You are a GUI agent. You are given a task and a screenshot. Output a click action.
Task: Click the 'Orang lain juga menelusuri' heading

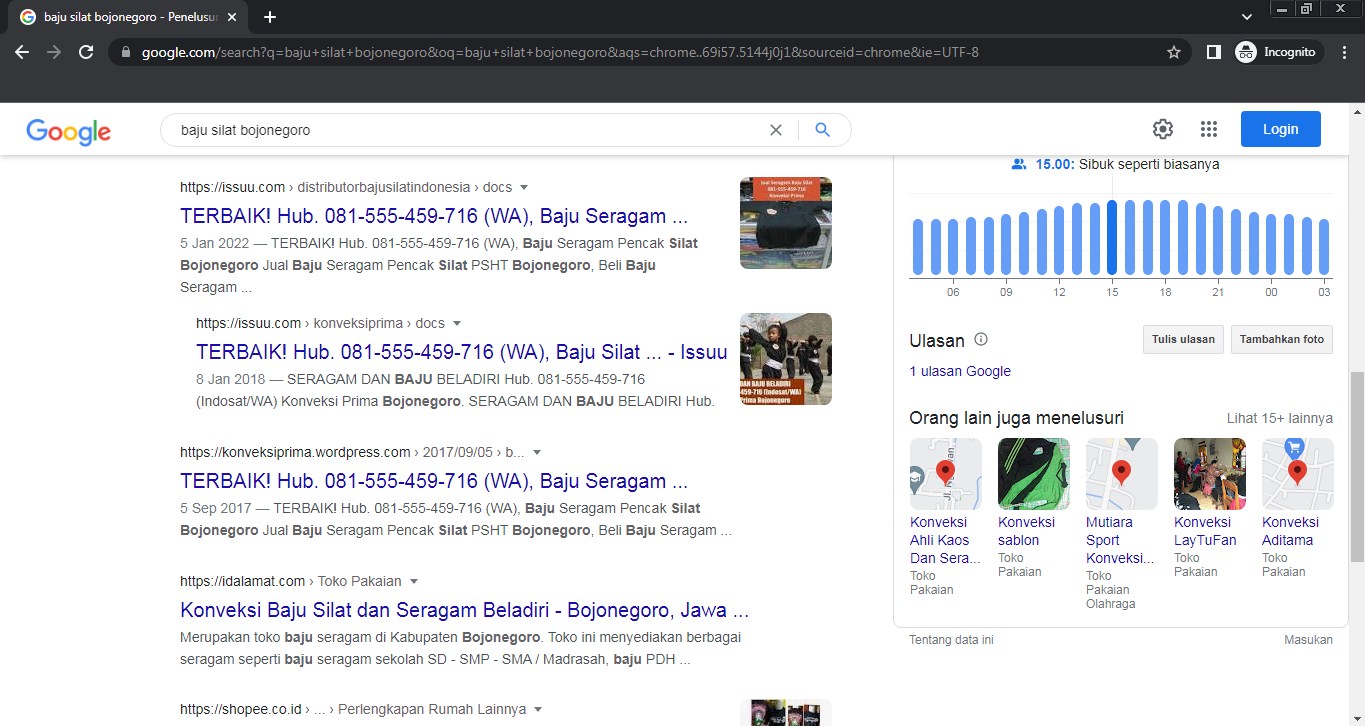click(x=1016, y=418)
